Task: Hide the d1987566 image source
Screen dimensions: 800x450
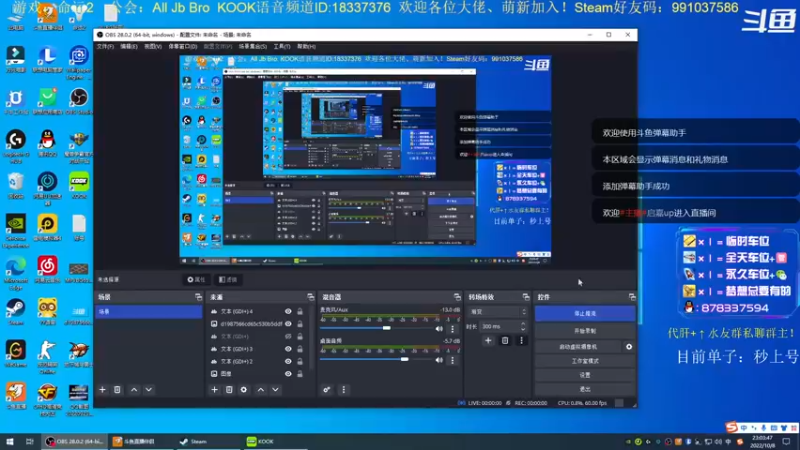Action: (288, 323)
